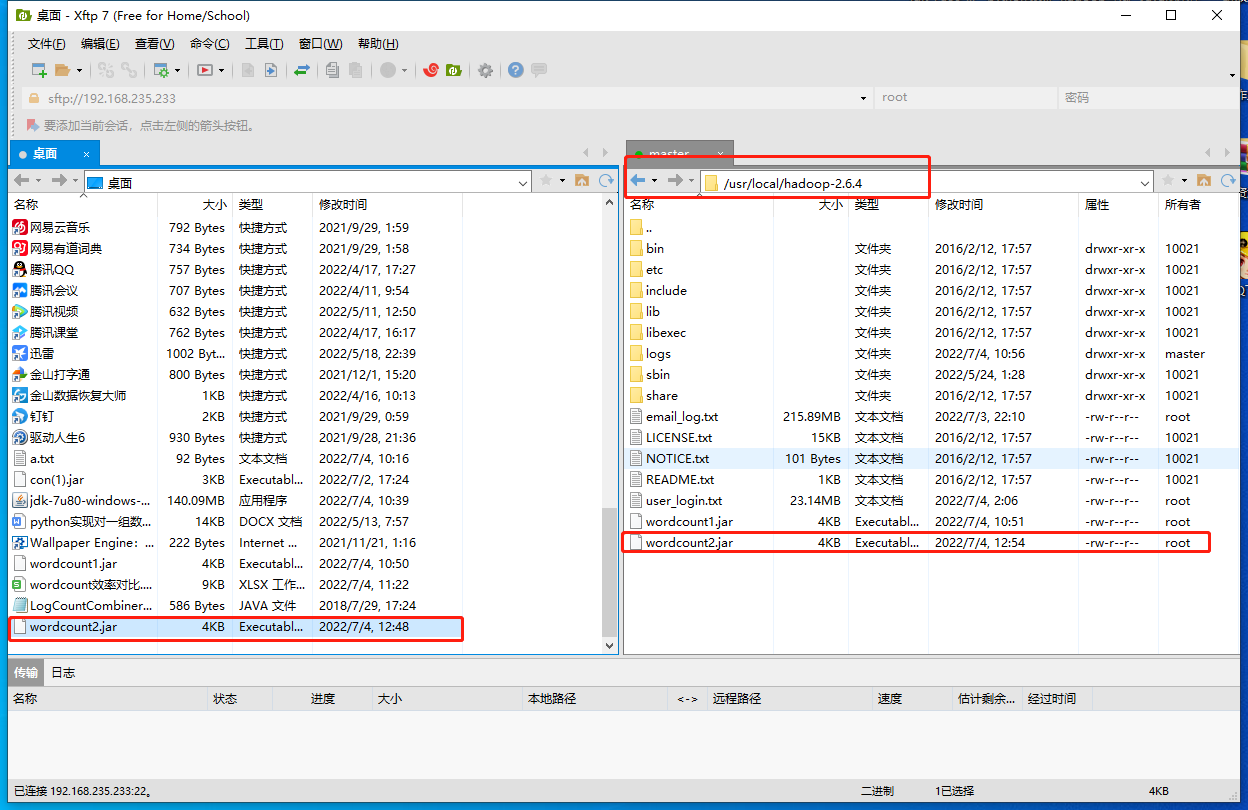This screenshot has width=1248, height=810.
Task: Click the session properties icon in toolbar
Action: [162, 70]
